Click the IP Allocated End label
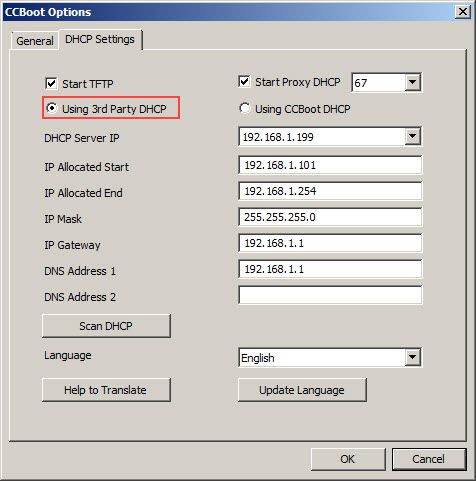The width and height of the screenshot is (476, 481). tap(83, 193)
